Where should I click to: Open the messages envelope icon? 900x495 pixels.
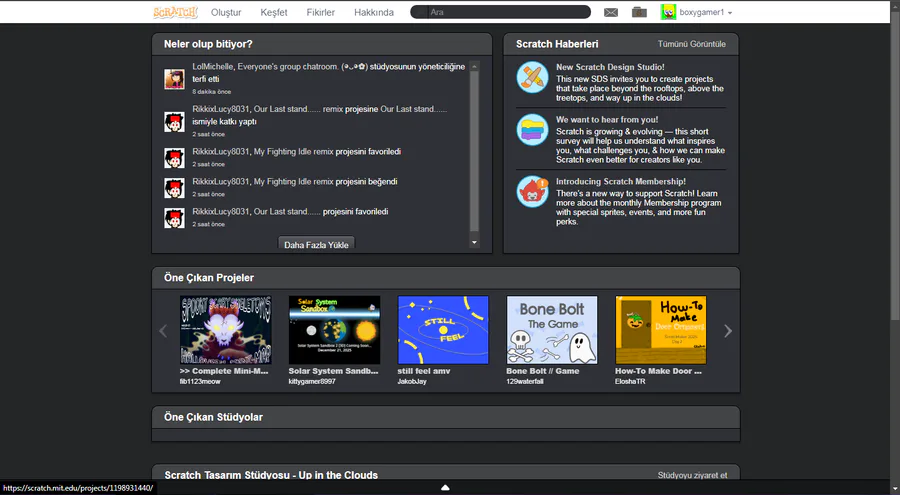coord(611,12)
